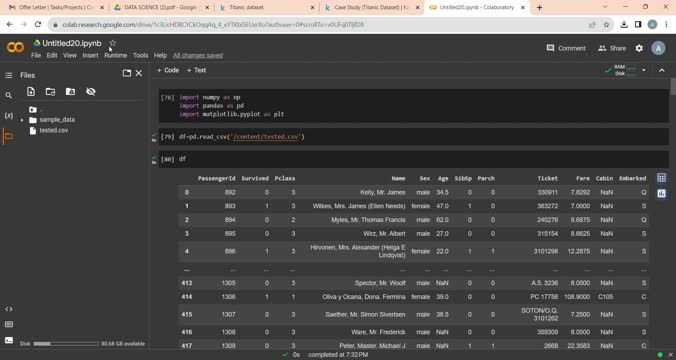This screenshot has width=676, height=360.
Task: Collapse the header with chevron arrow
Action: point(662,70)
